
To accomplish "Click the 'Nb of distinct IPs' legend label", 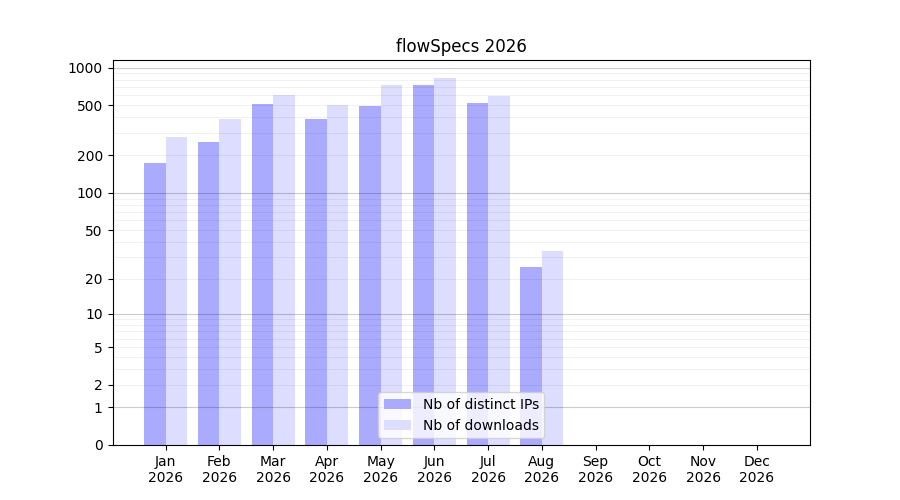I will [x=481, y=404].
